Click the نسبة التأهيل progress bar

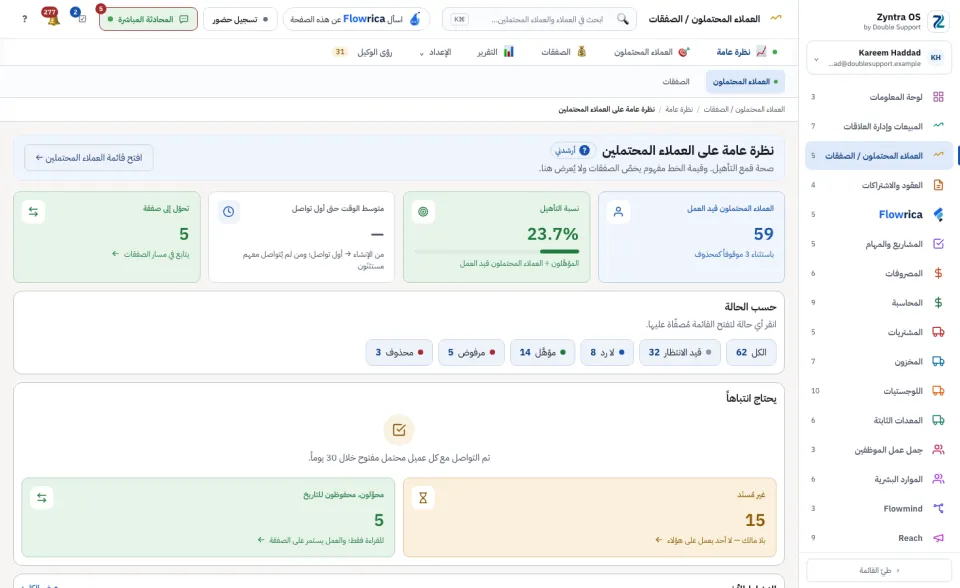tap(497, 251)
